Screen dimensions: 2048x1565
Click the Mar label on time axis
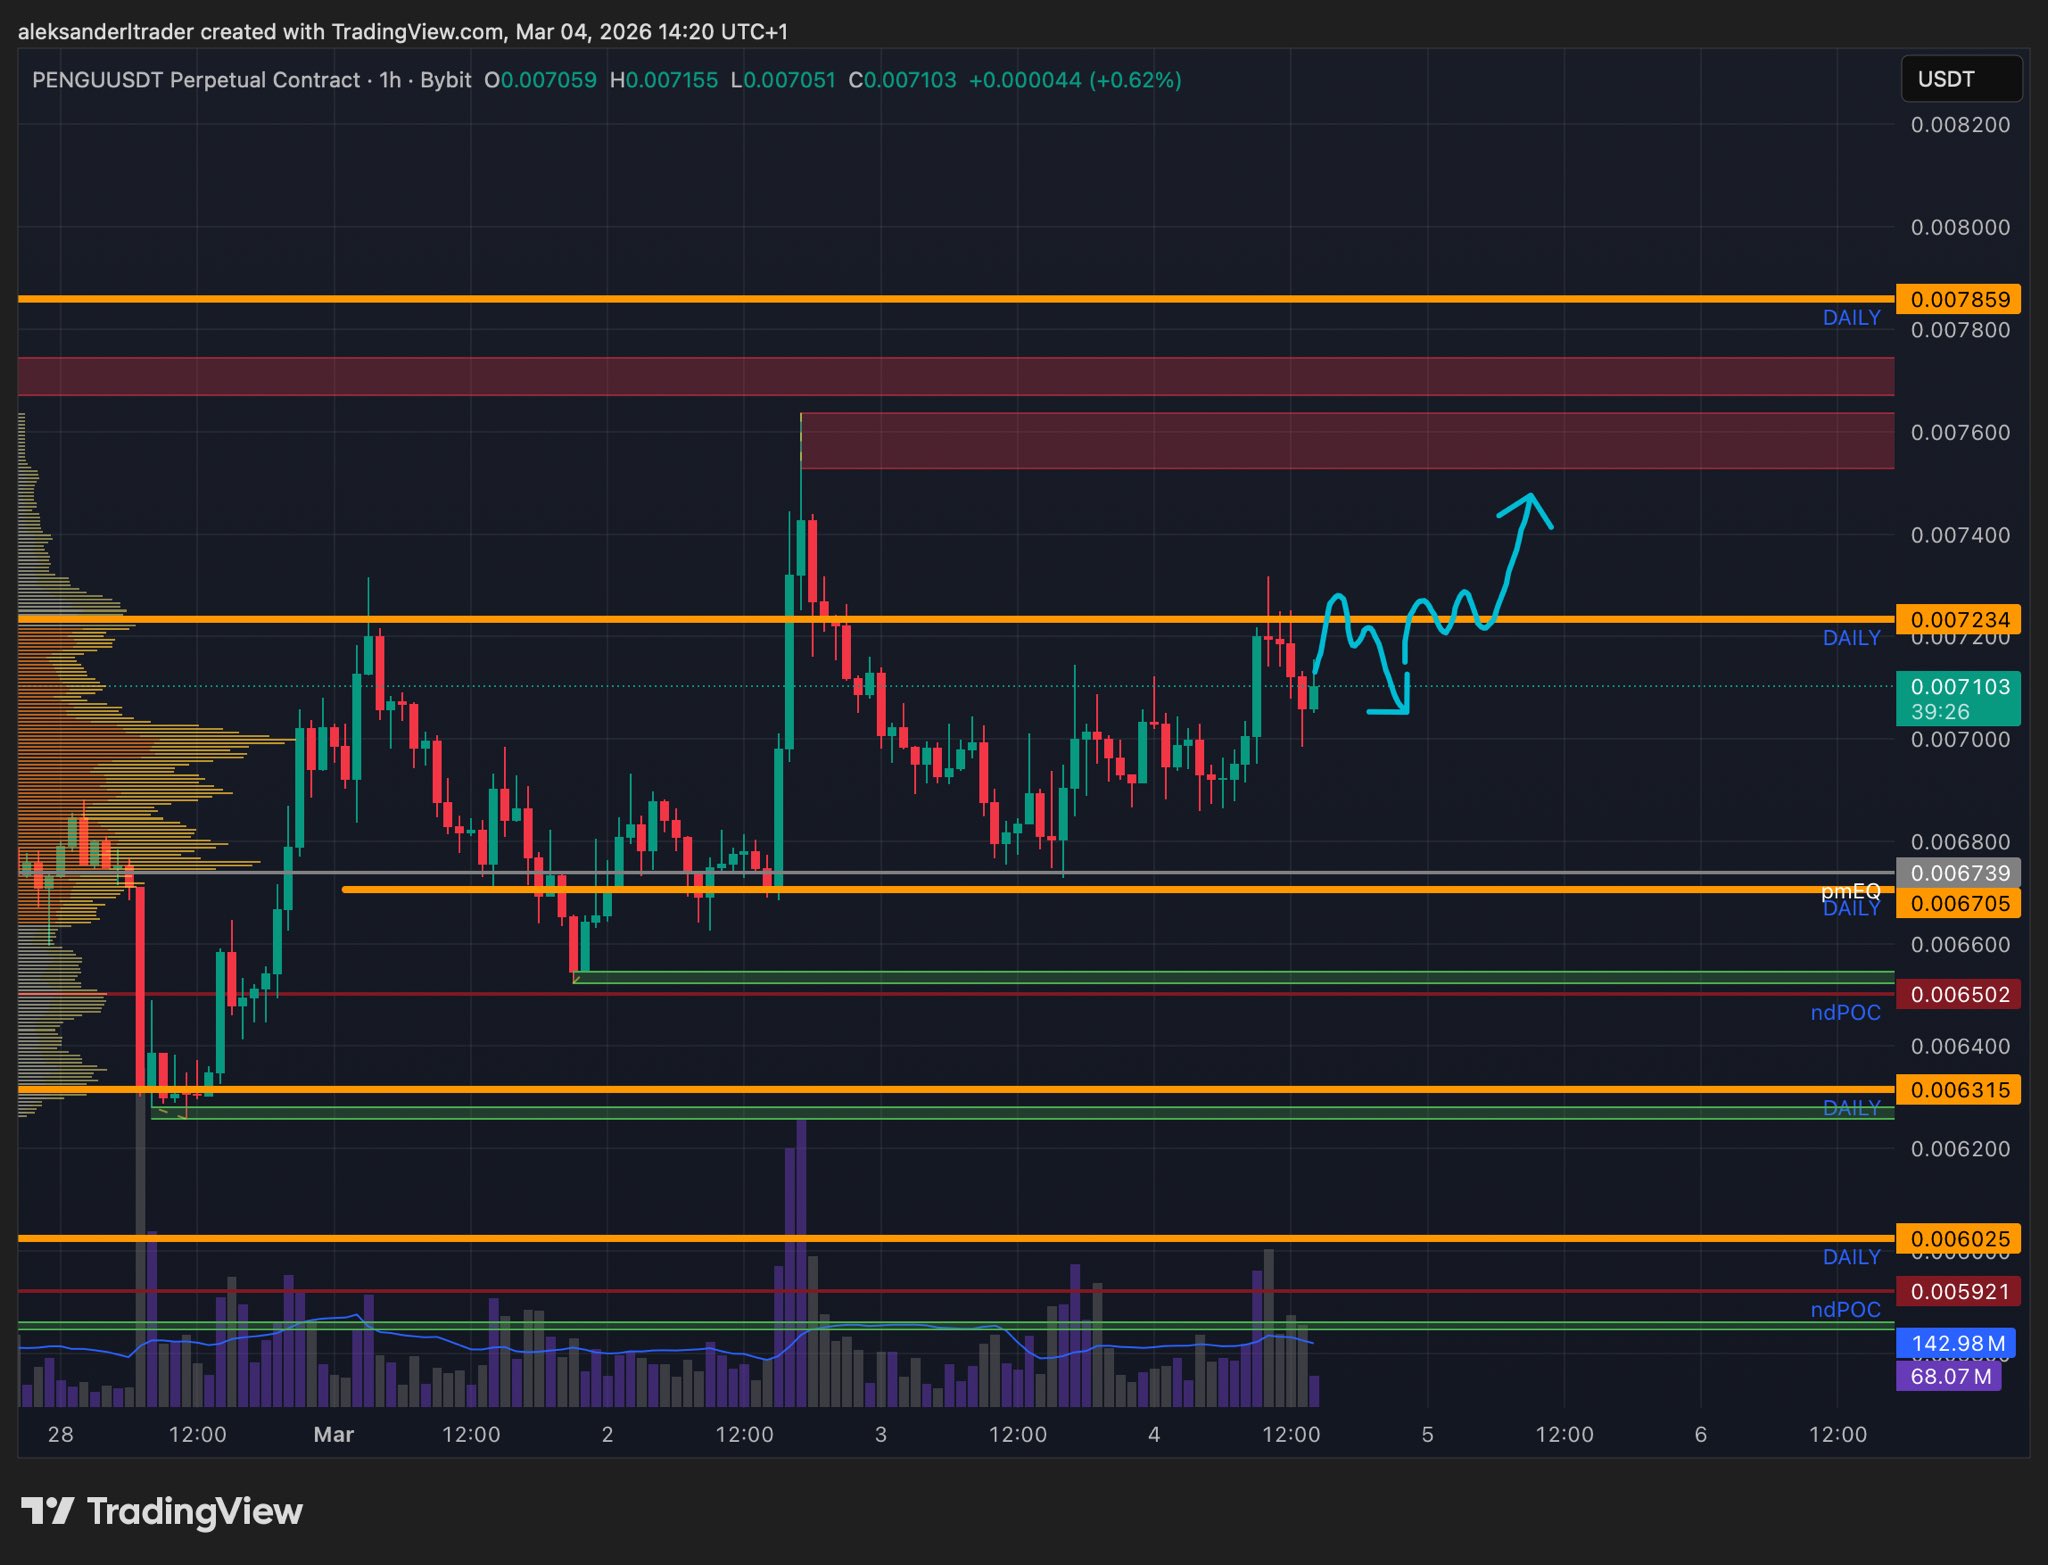point(333,1435)
